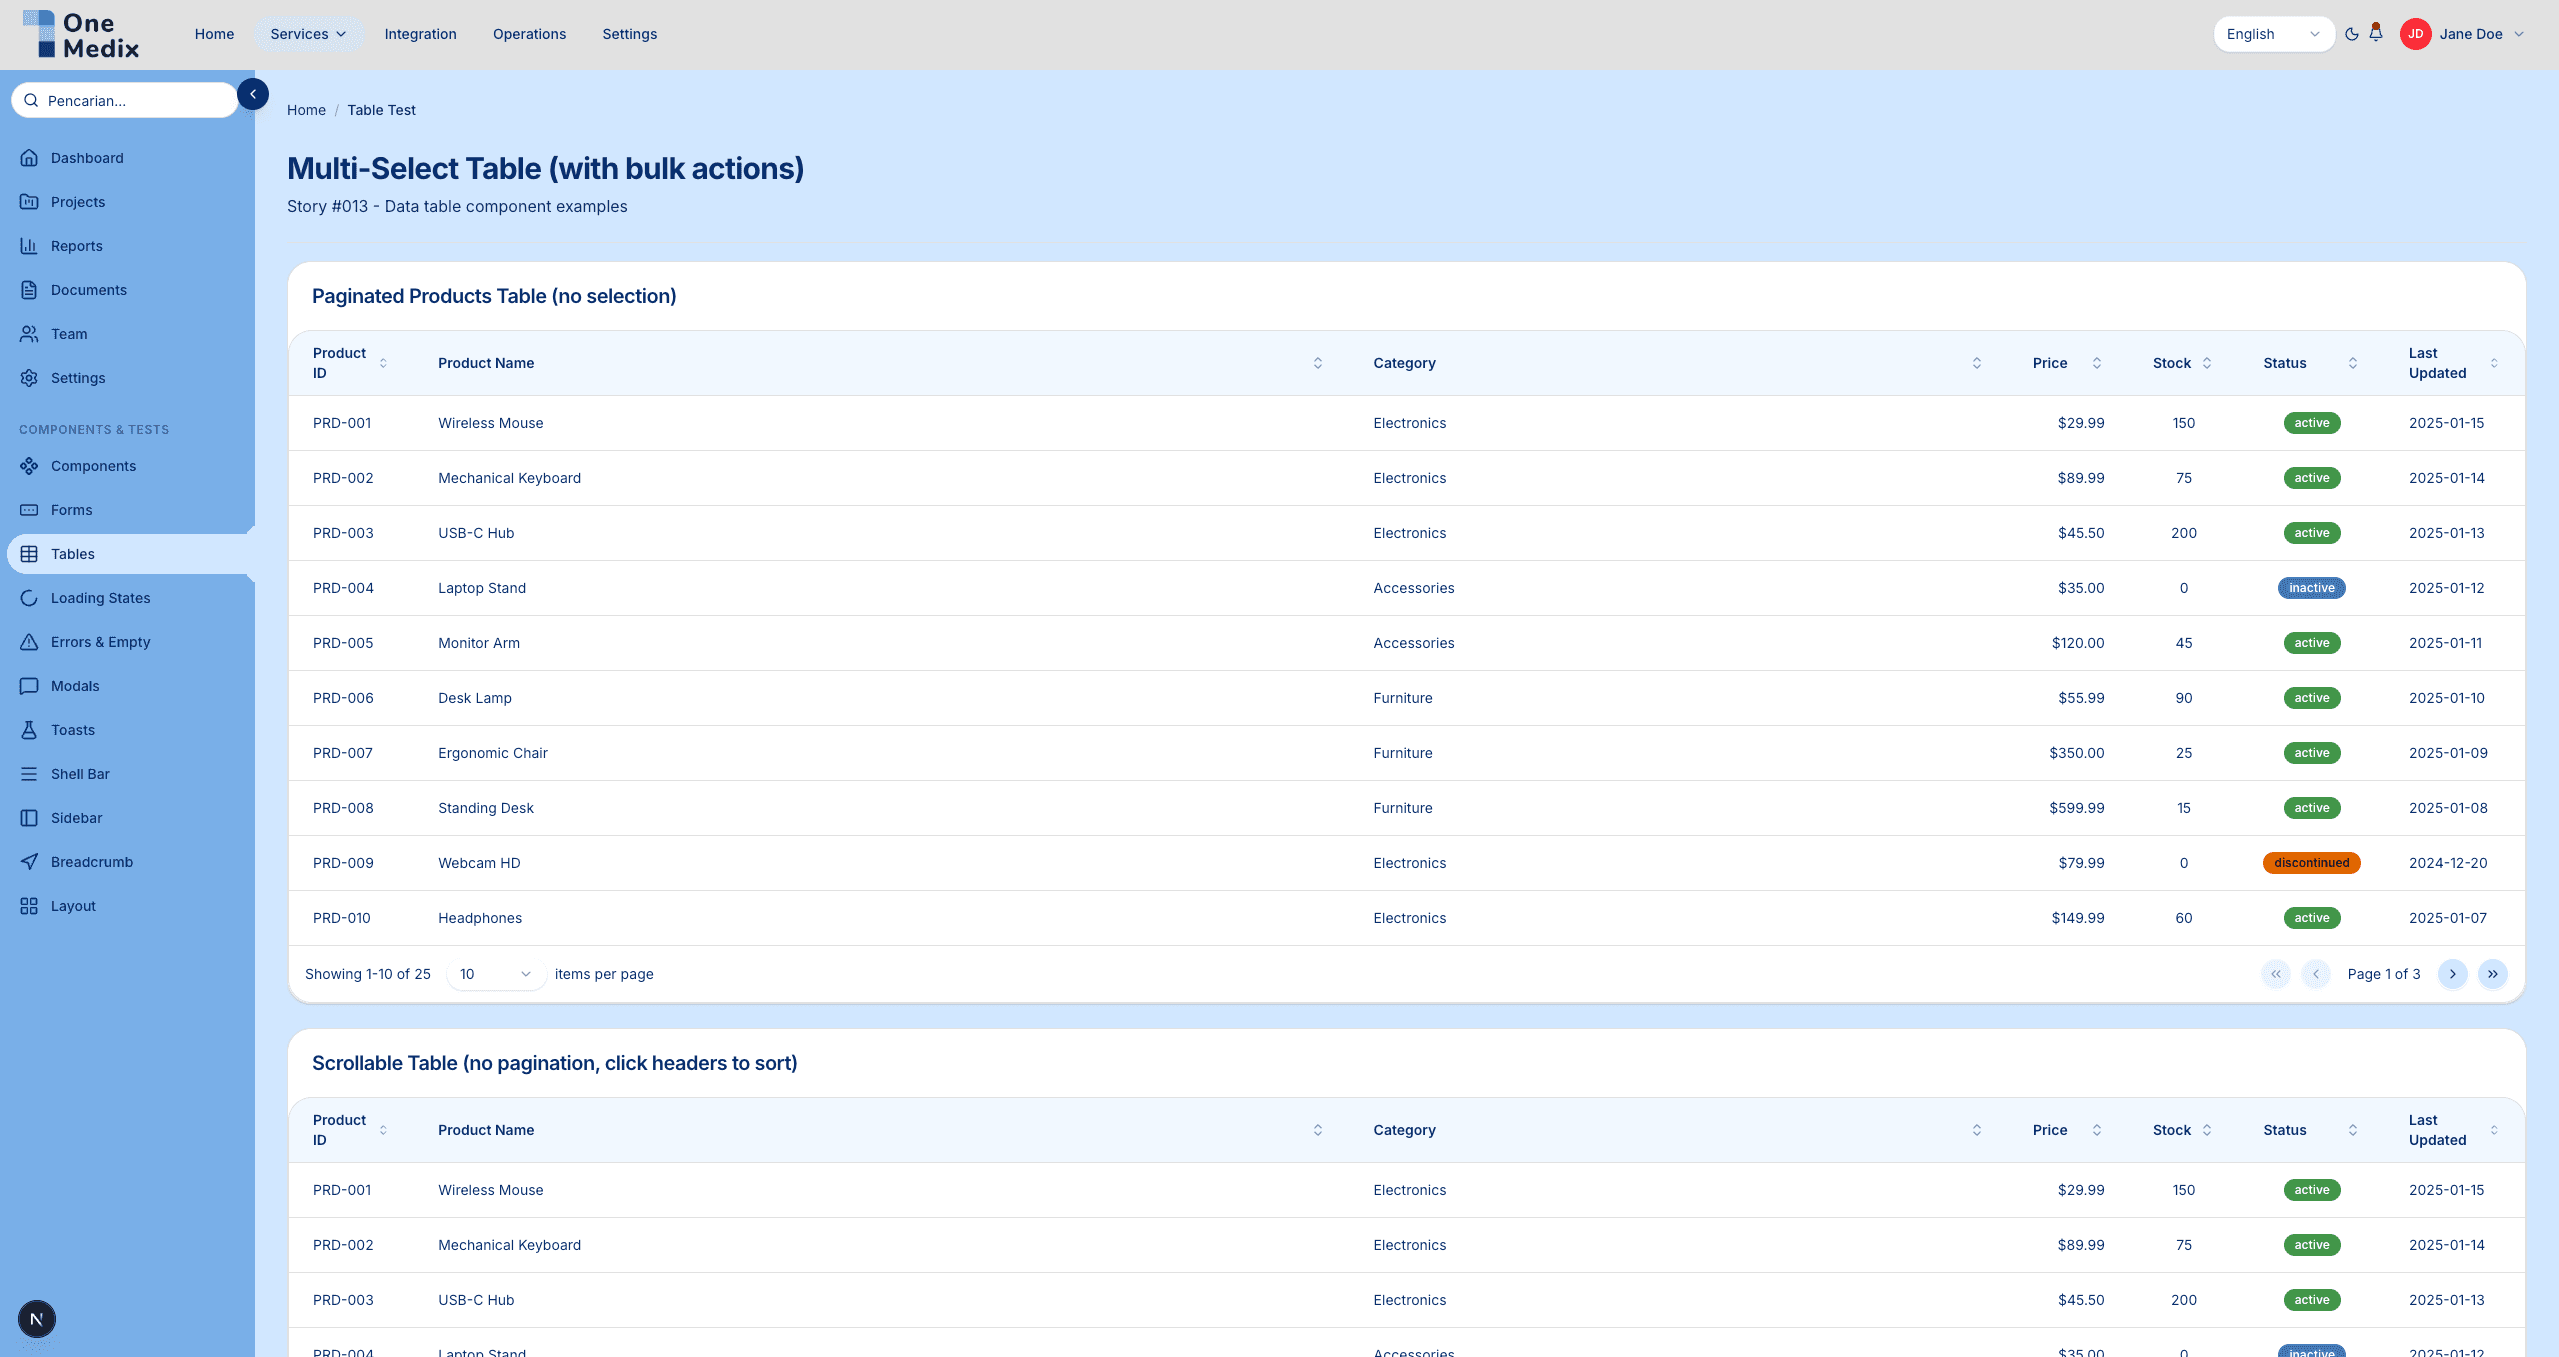Click the Home breadcrumb link

point(306,110)
